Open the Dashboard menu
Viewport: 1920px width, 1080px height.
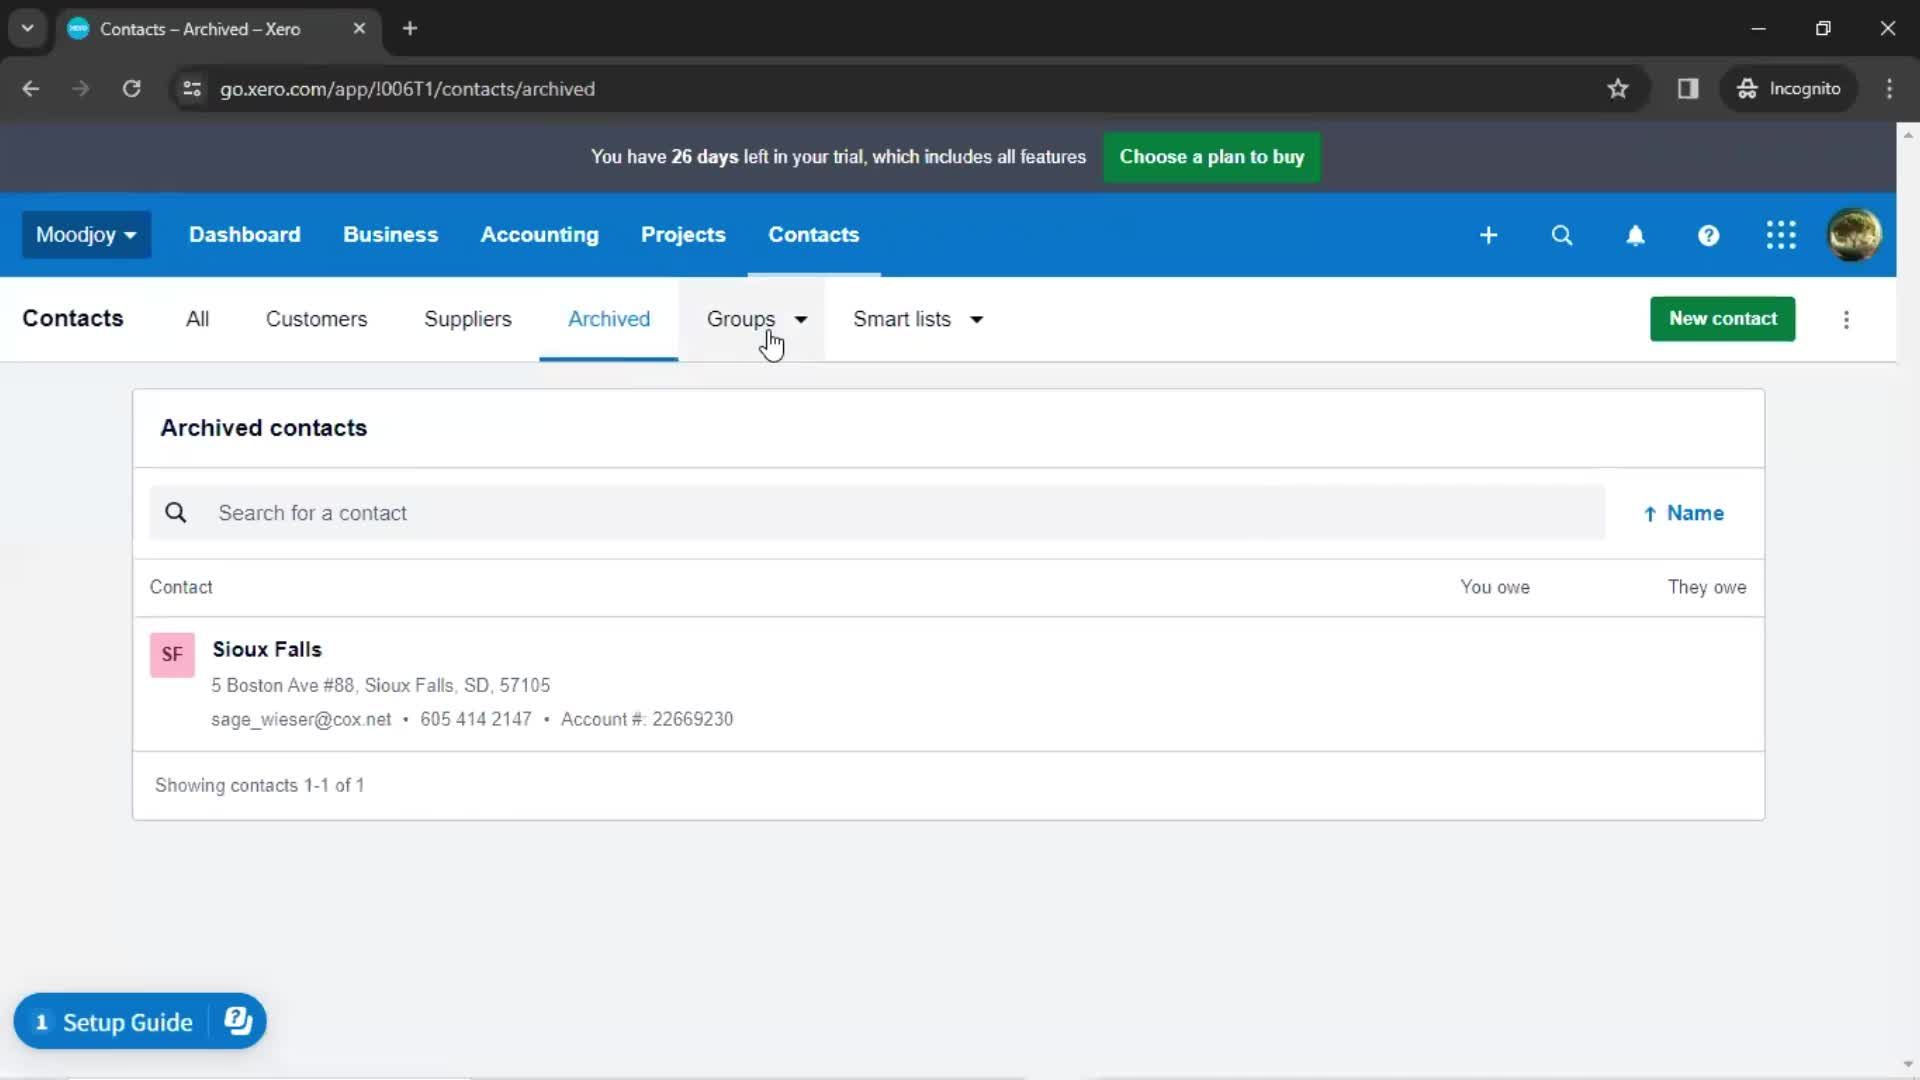pyautogui.click(x=244, y=235)
